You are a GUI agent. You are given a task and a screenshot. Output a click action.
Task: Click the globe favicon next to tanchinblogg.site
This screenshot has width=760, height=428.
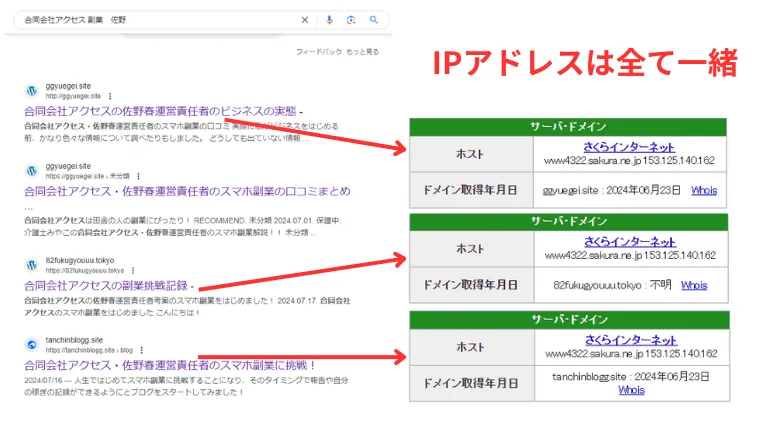click(32, 345)
